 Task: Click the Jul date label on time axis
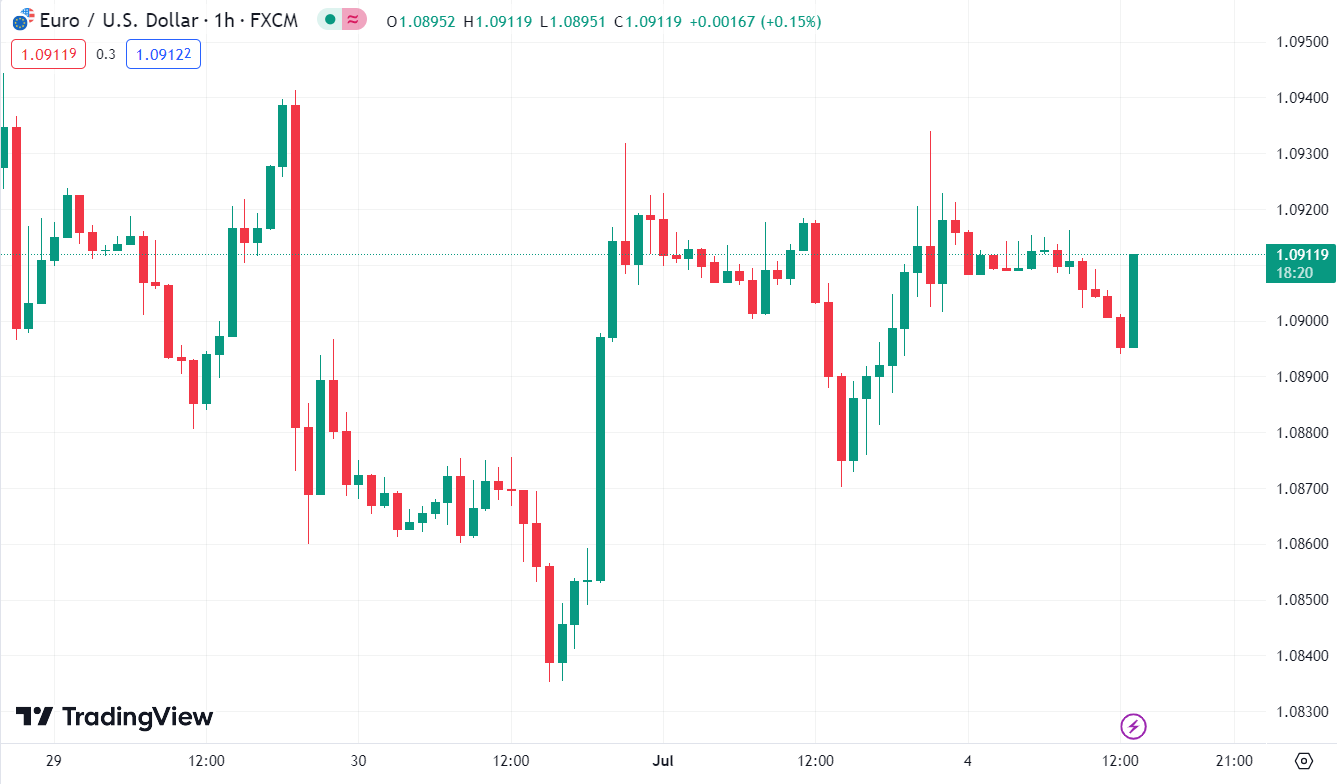click(x=663, y=761)
